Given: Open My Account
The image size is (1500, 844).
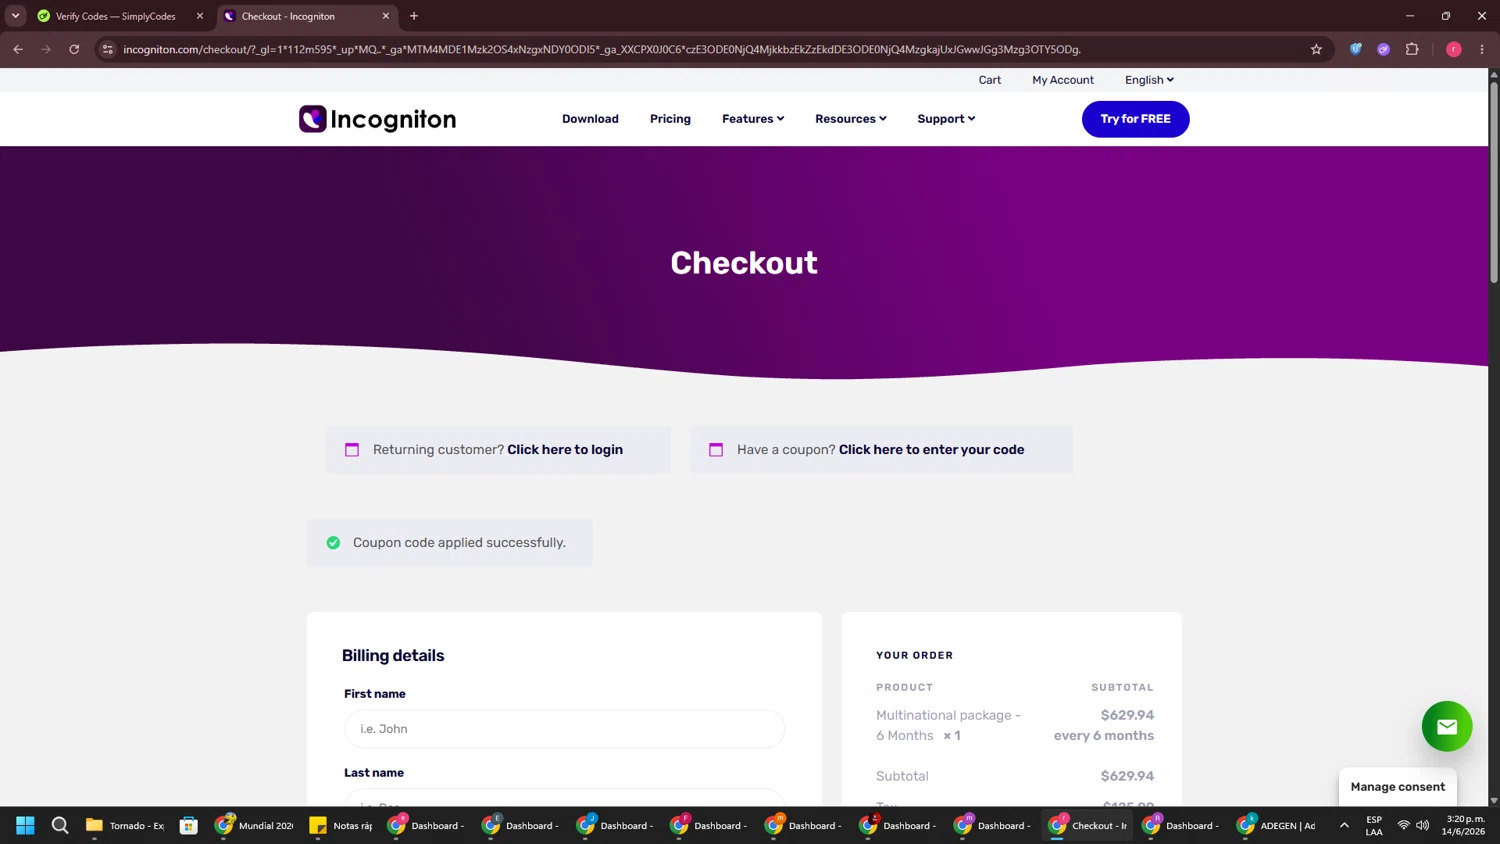Looking at the screenshot, I should (1063, 80).
